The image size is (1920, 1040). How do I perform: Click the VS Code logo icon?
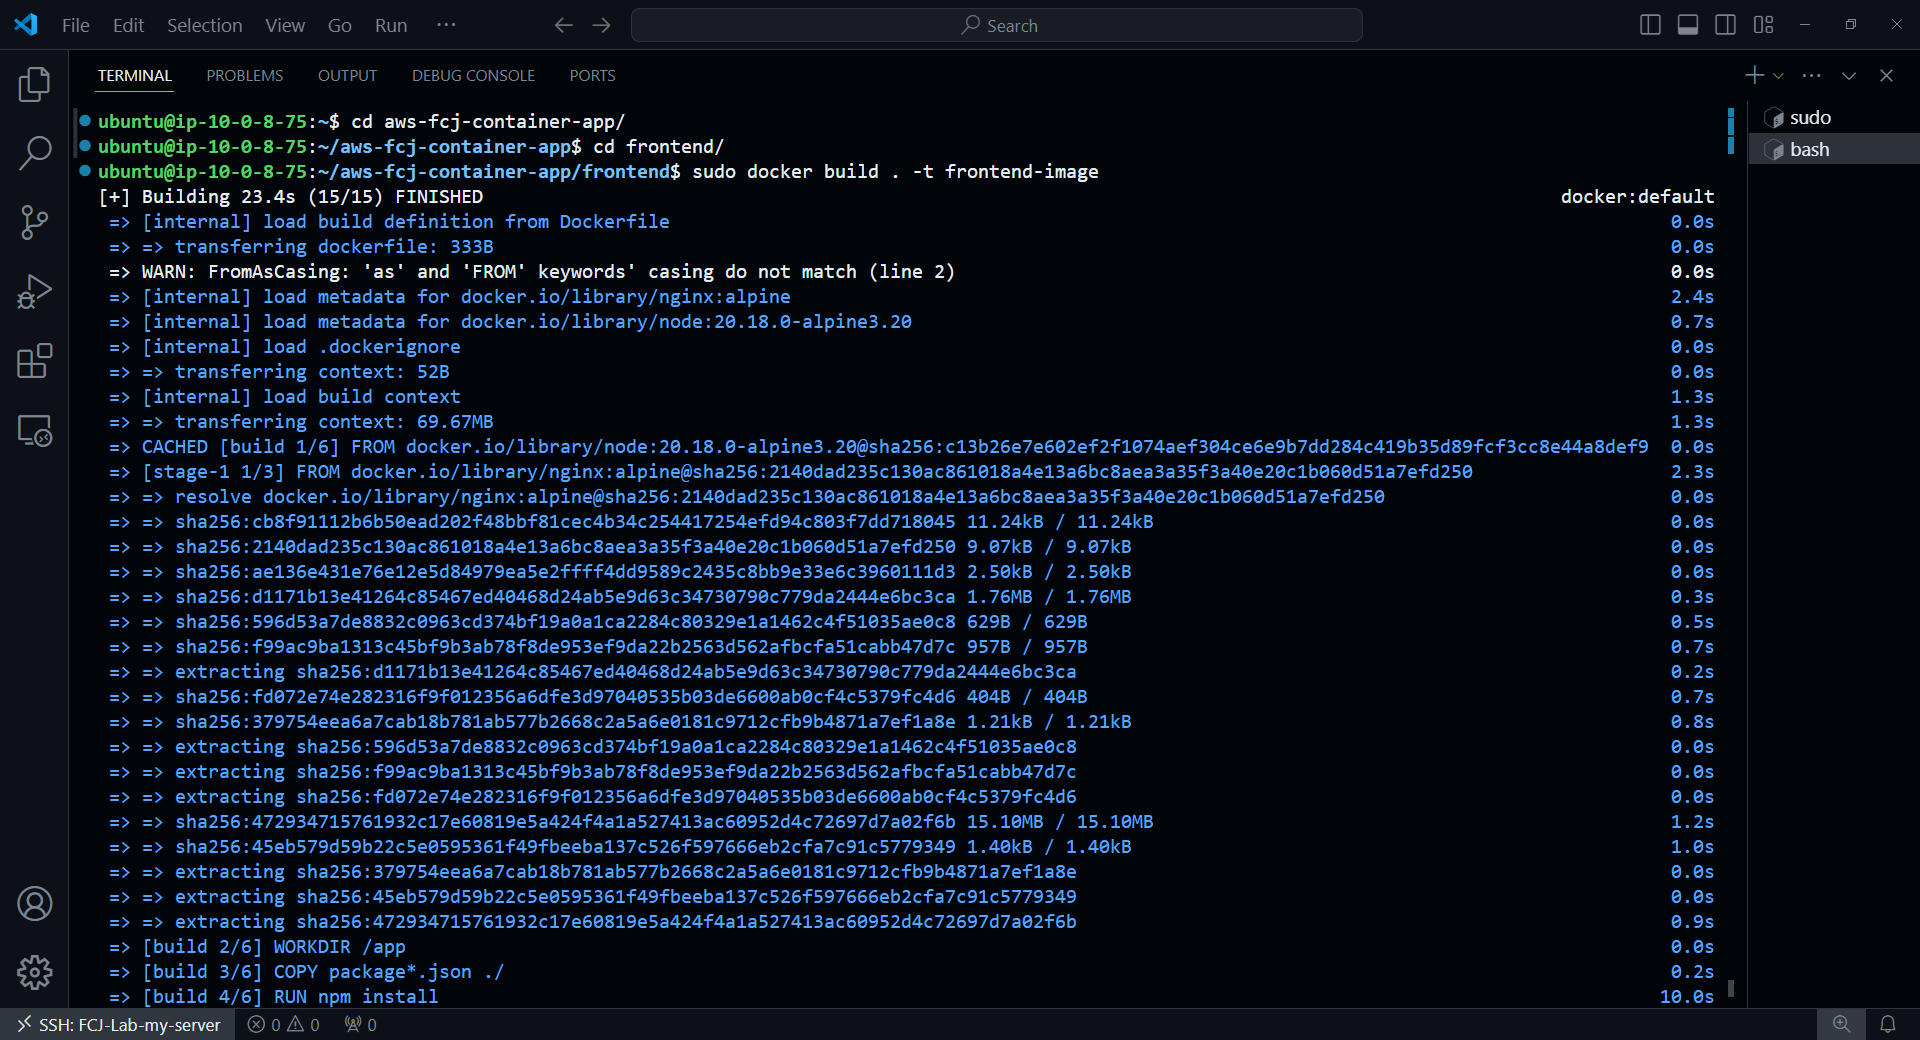point(26,25)
